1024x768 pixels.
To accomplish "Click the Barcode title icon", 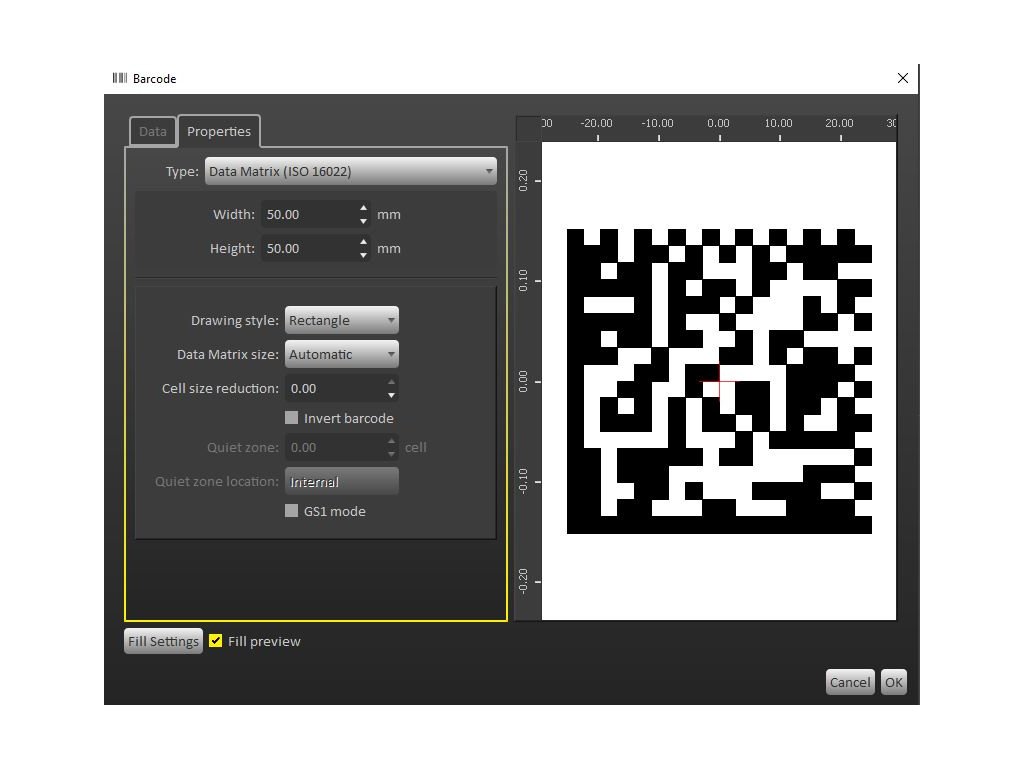I will click(x=120, y=78).
